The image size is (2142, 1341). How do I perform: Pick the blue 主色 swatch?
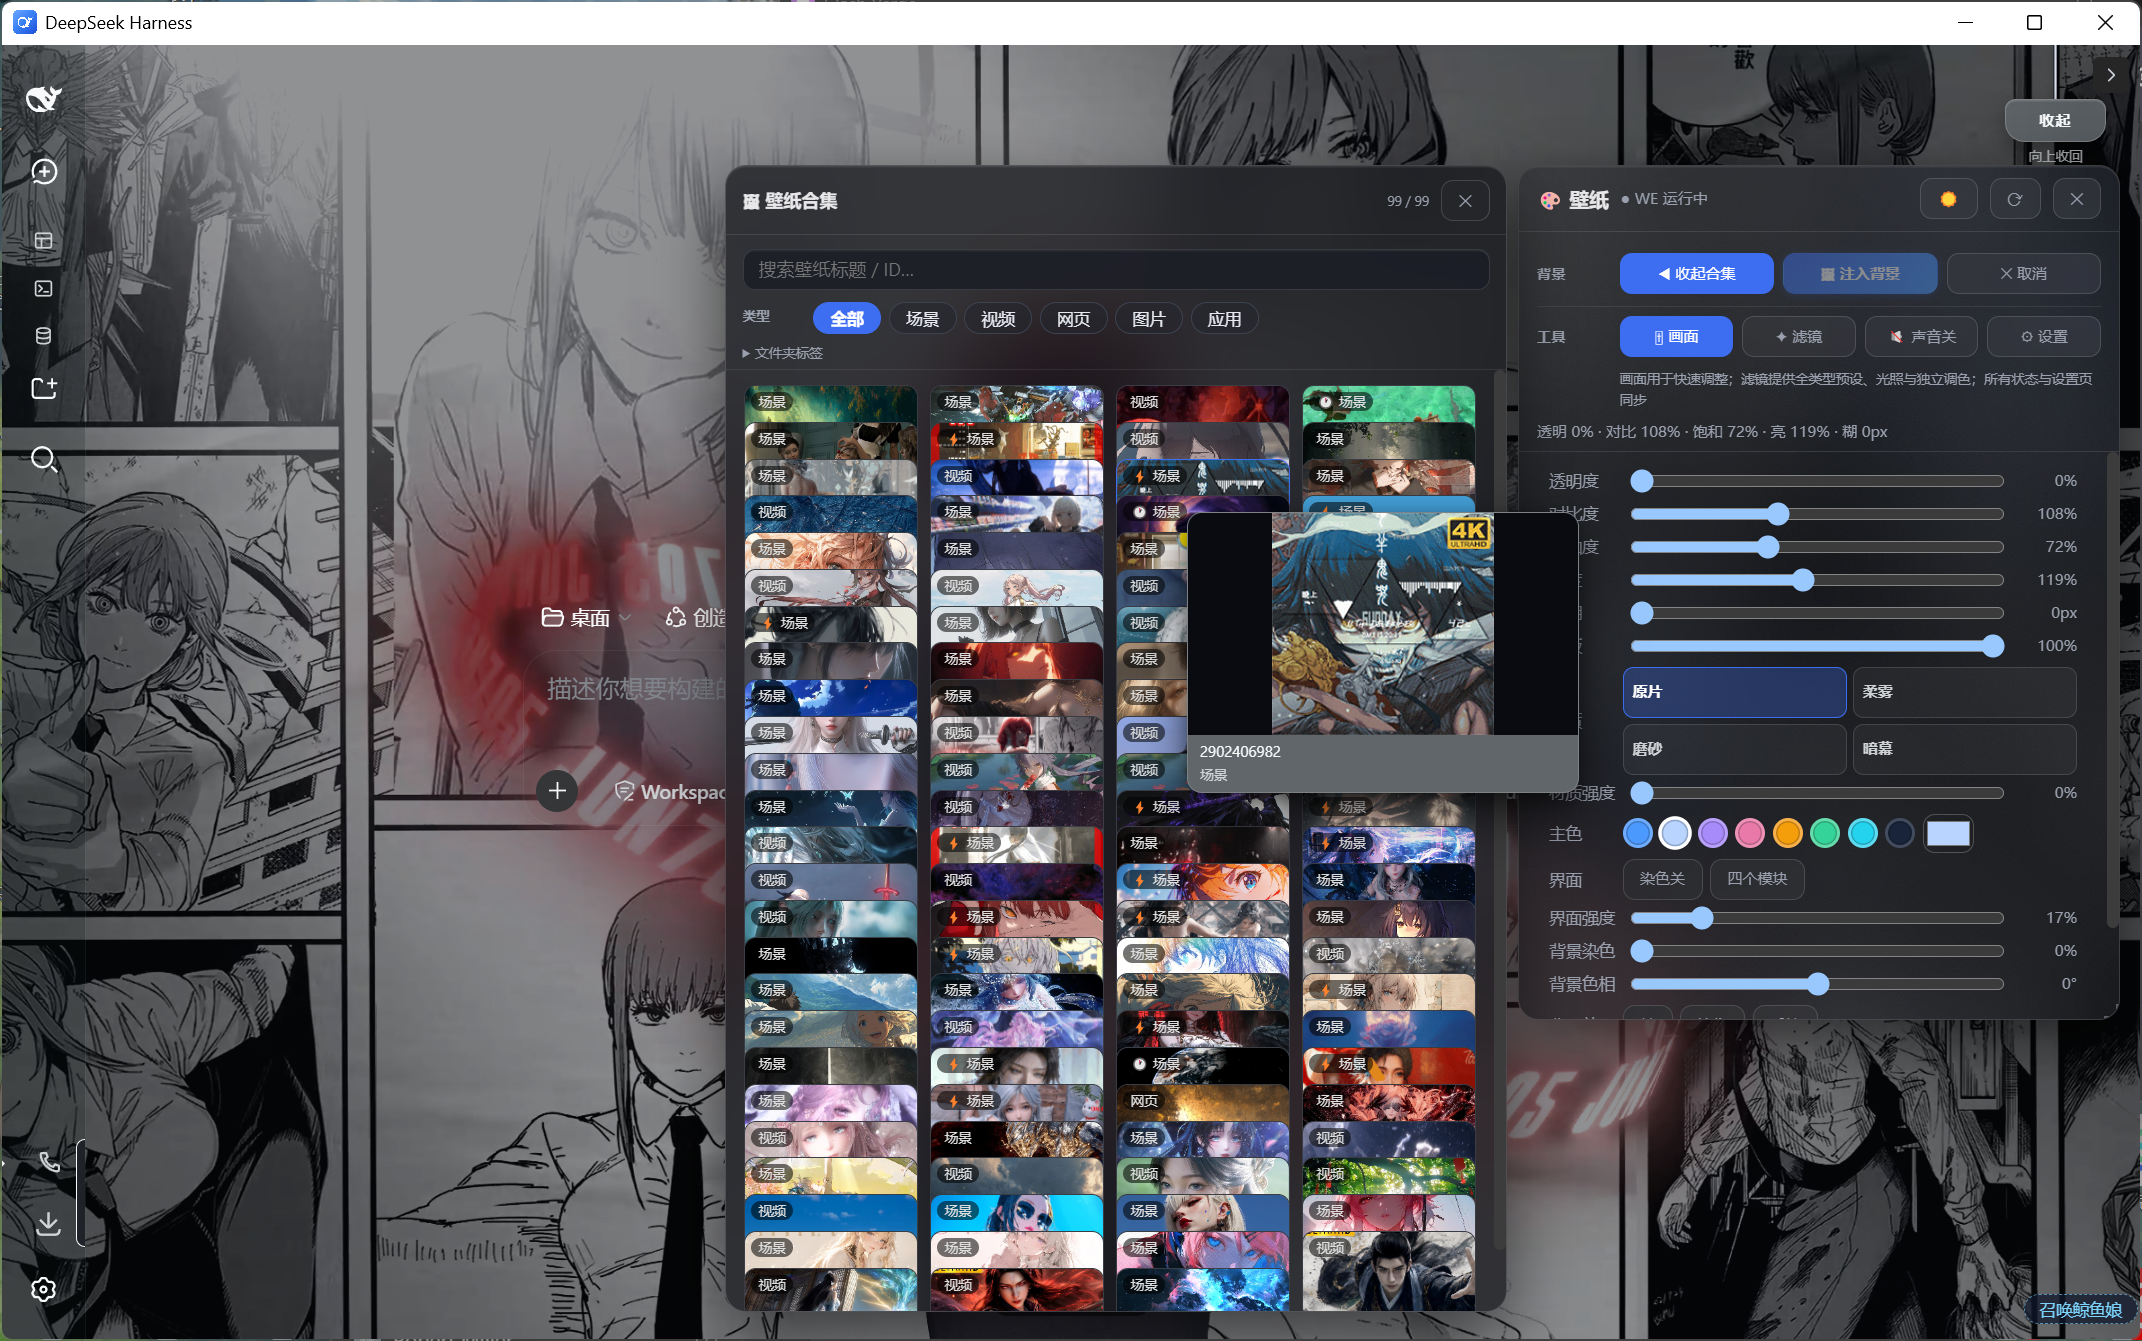coord(1637,833)
